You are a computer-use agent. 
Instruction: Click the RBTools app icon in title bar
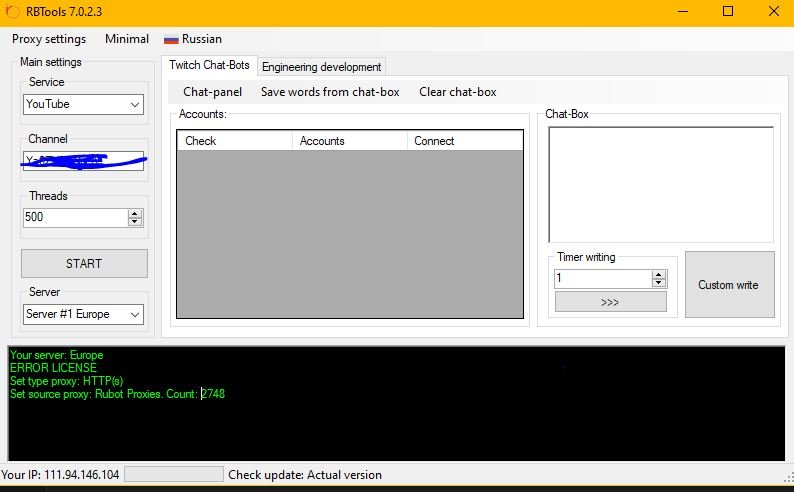pos(12,12)
